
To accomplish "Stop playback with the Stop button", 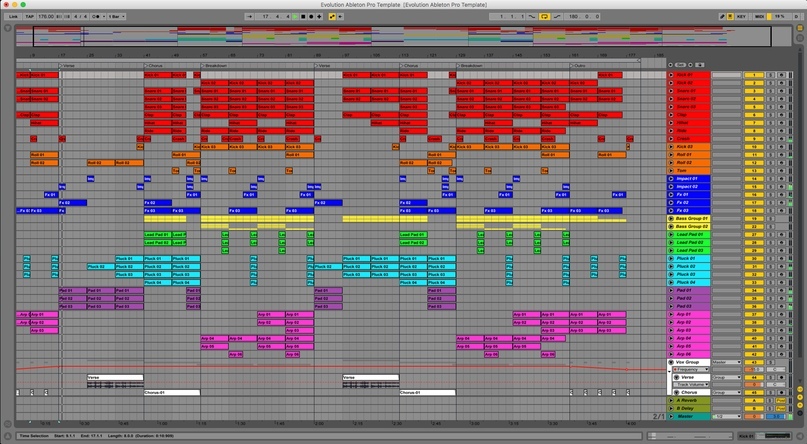I will (303, 16).
